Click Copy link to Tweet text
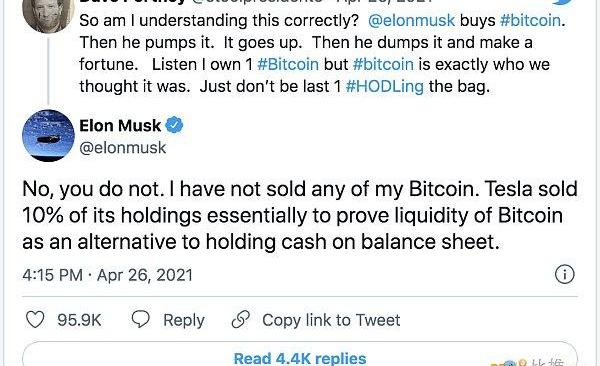Viewport: 600px width, 366px height. pos(331,320)
